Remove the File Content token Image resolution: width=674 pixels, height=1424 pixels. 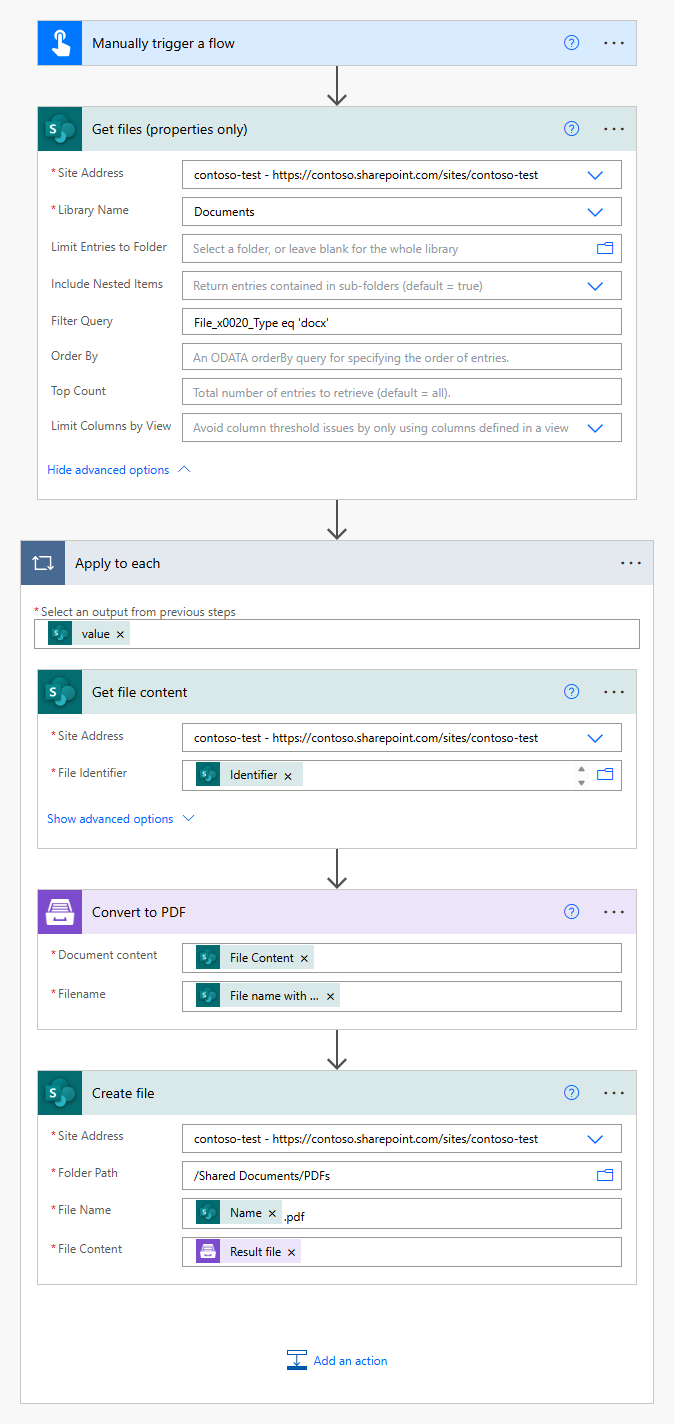coord(305,958)
